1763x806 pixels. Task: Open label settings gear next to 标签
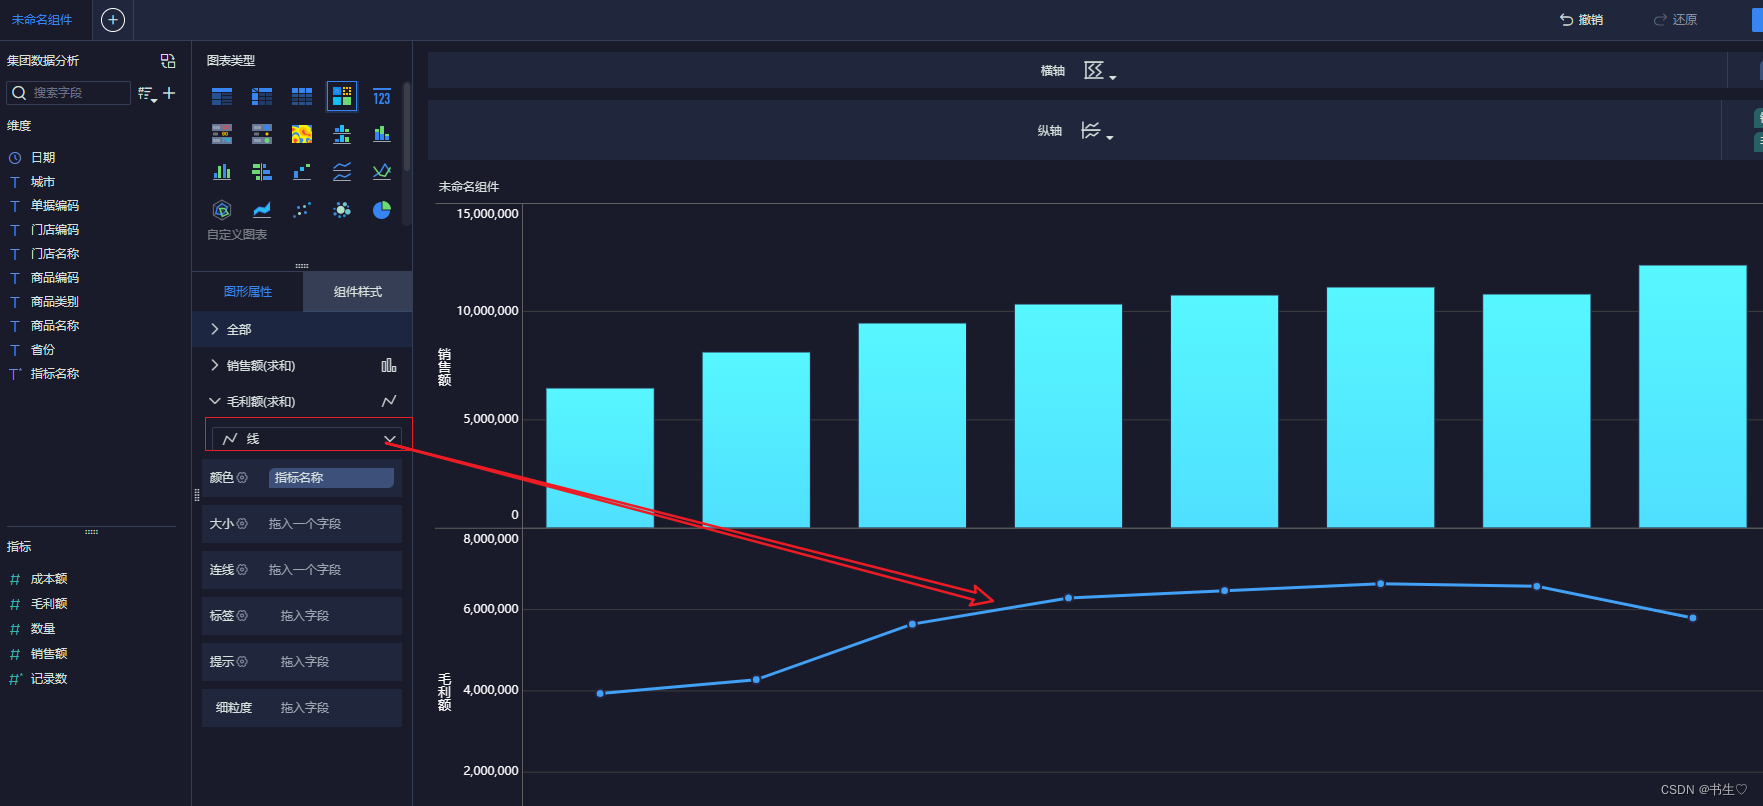242,616
